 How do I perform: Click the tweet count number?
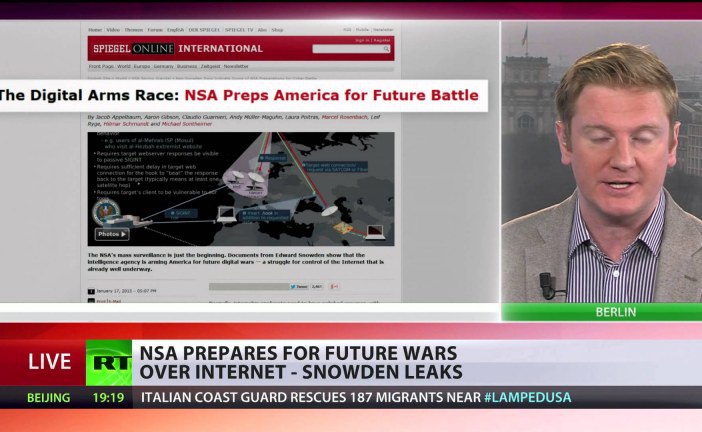click(317, 287)
